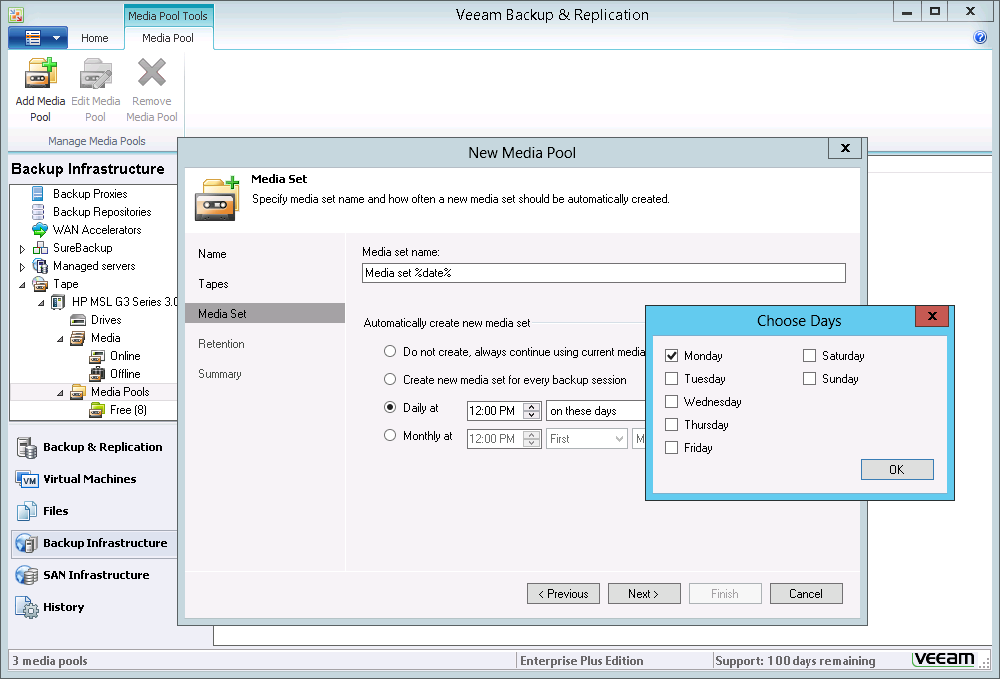Select the Media Pools folder icon
The width and height of the screenshot is (1000, 679).
(x=78, y=392)
